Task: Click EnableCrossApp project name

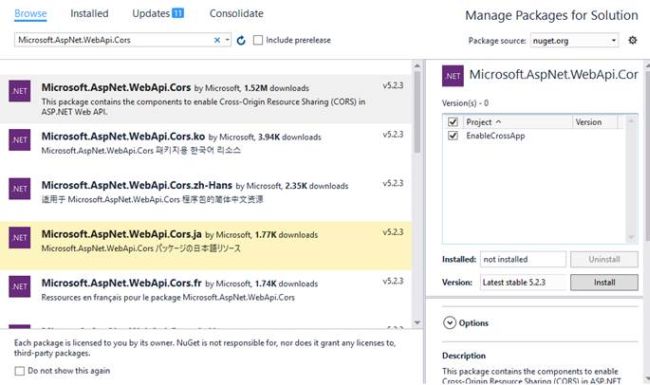Action: coord(495,136)
